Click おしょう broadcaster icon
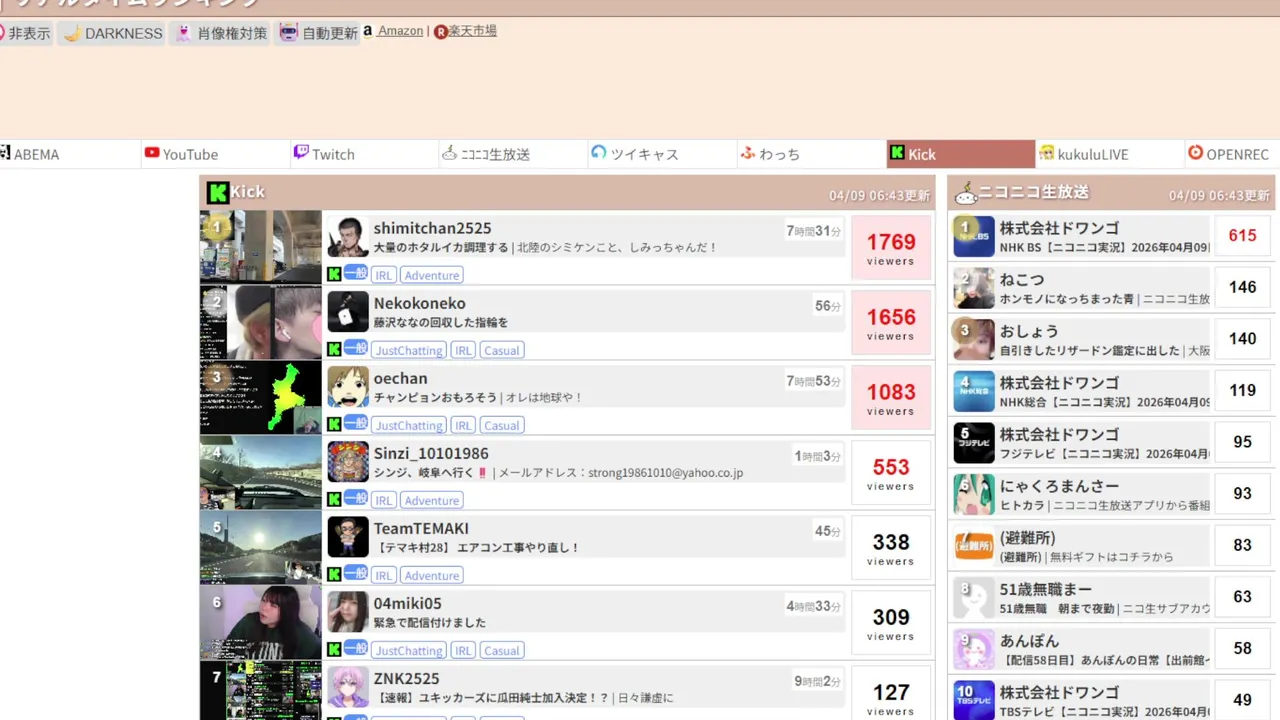This screenshot has width=1280, height=720. [x=974, y=340]
